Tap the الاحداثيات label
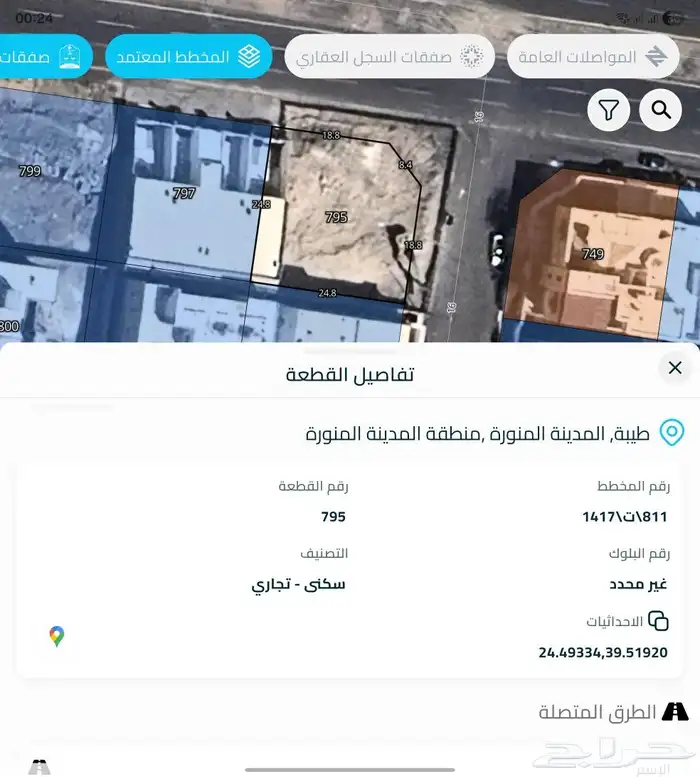The height and width of the screenshot is (777, 700). coord(614,621)
